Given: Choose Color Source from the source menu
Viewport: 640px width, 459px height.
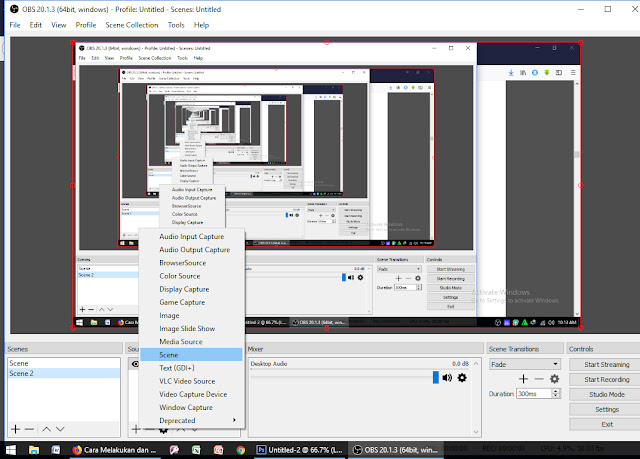Looking at the screenshot, I should click(191, 276).
